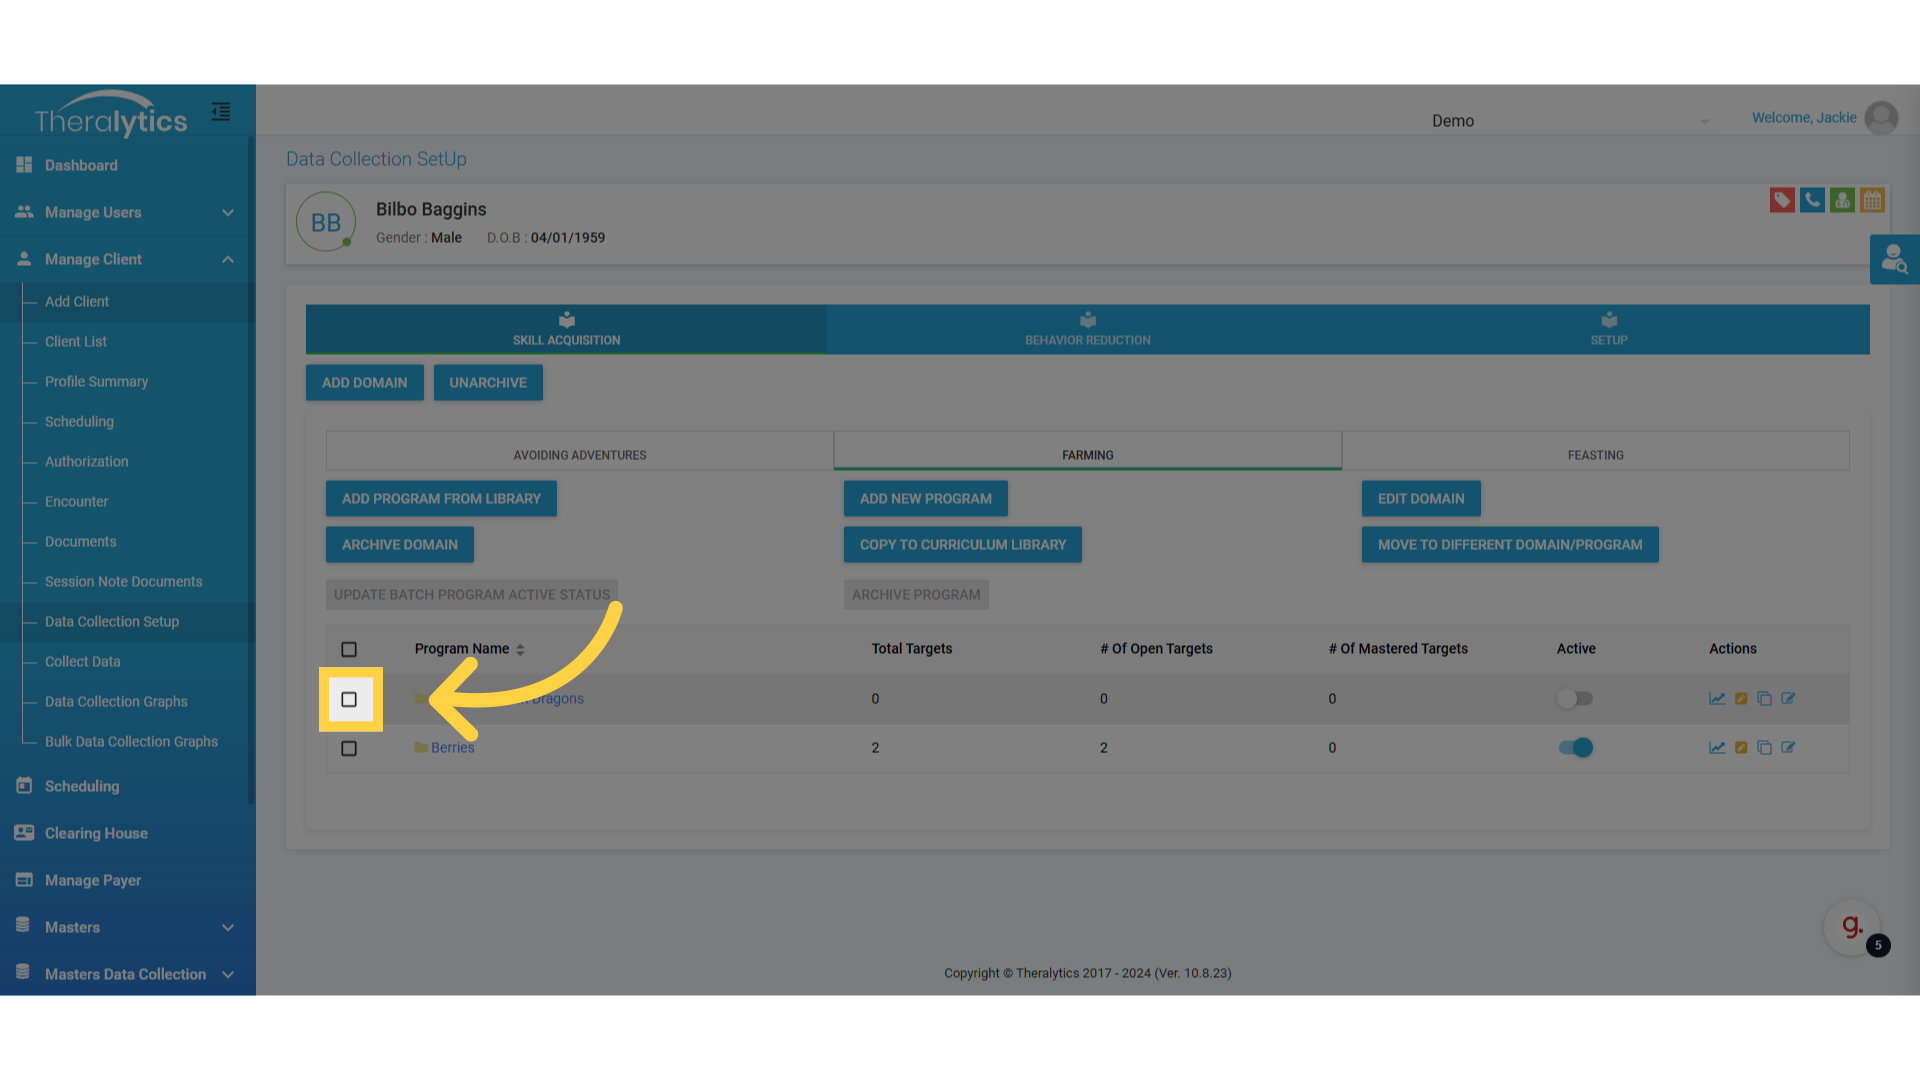Click the Add New Program button
This screenshot has width=1920, height=1080.
tap(925, 499)
